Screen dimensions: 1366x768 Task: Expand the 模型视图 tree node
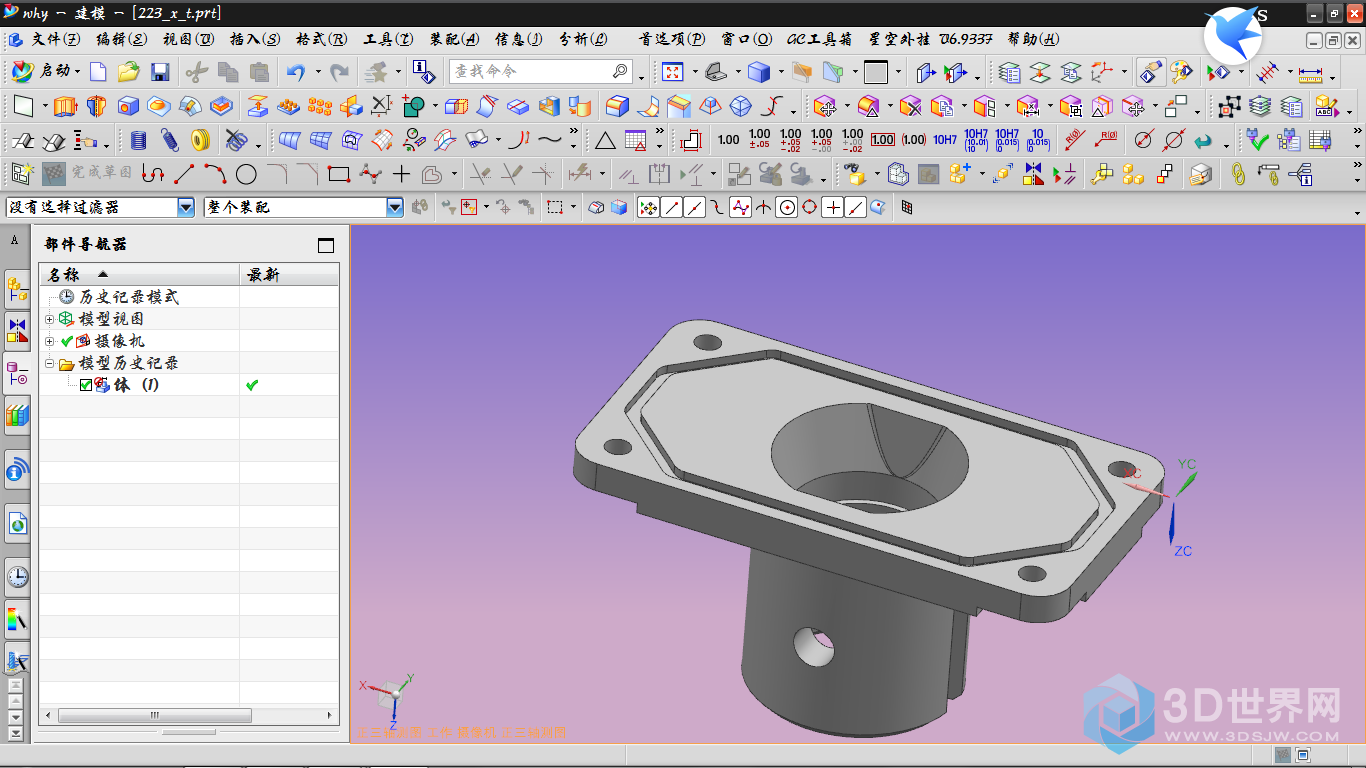tap(50, 319)
